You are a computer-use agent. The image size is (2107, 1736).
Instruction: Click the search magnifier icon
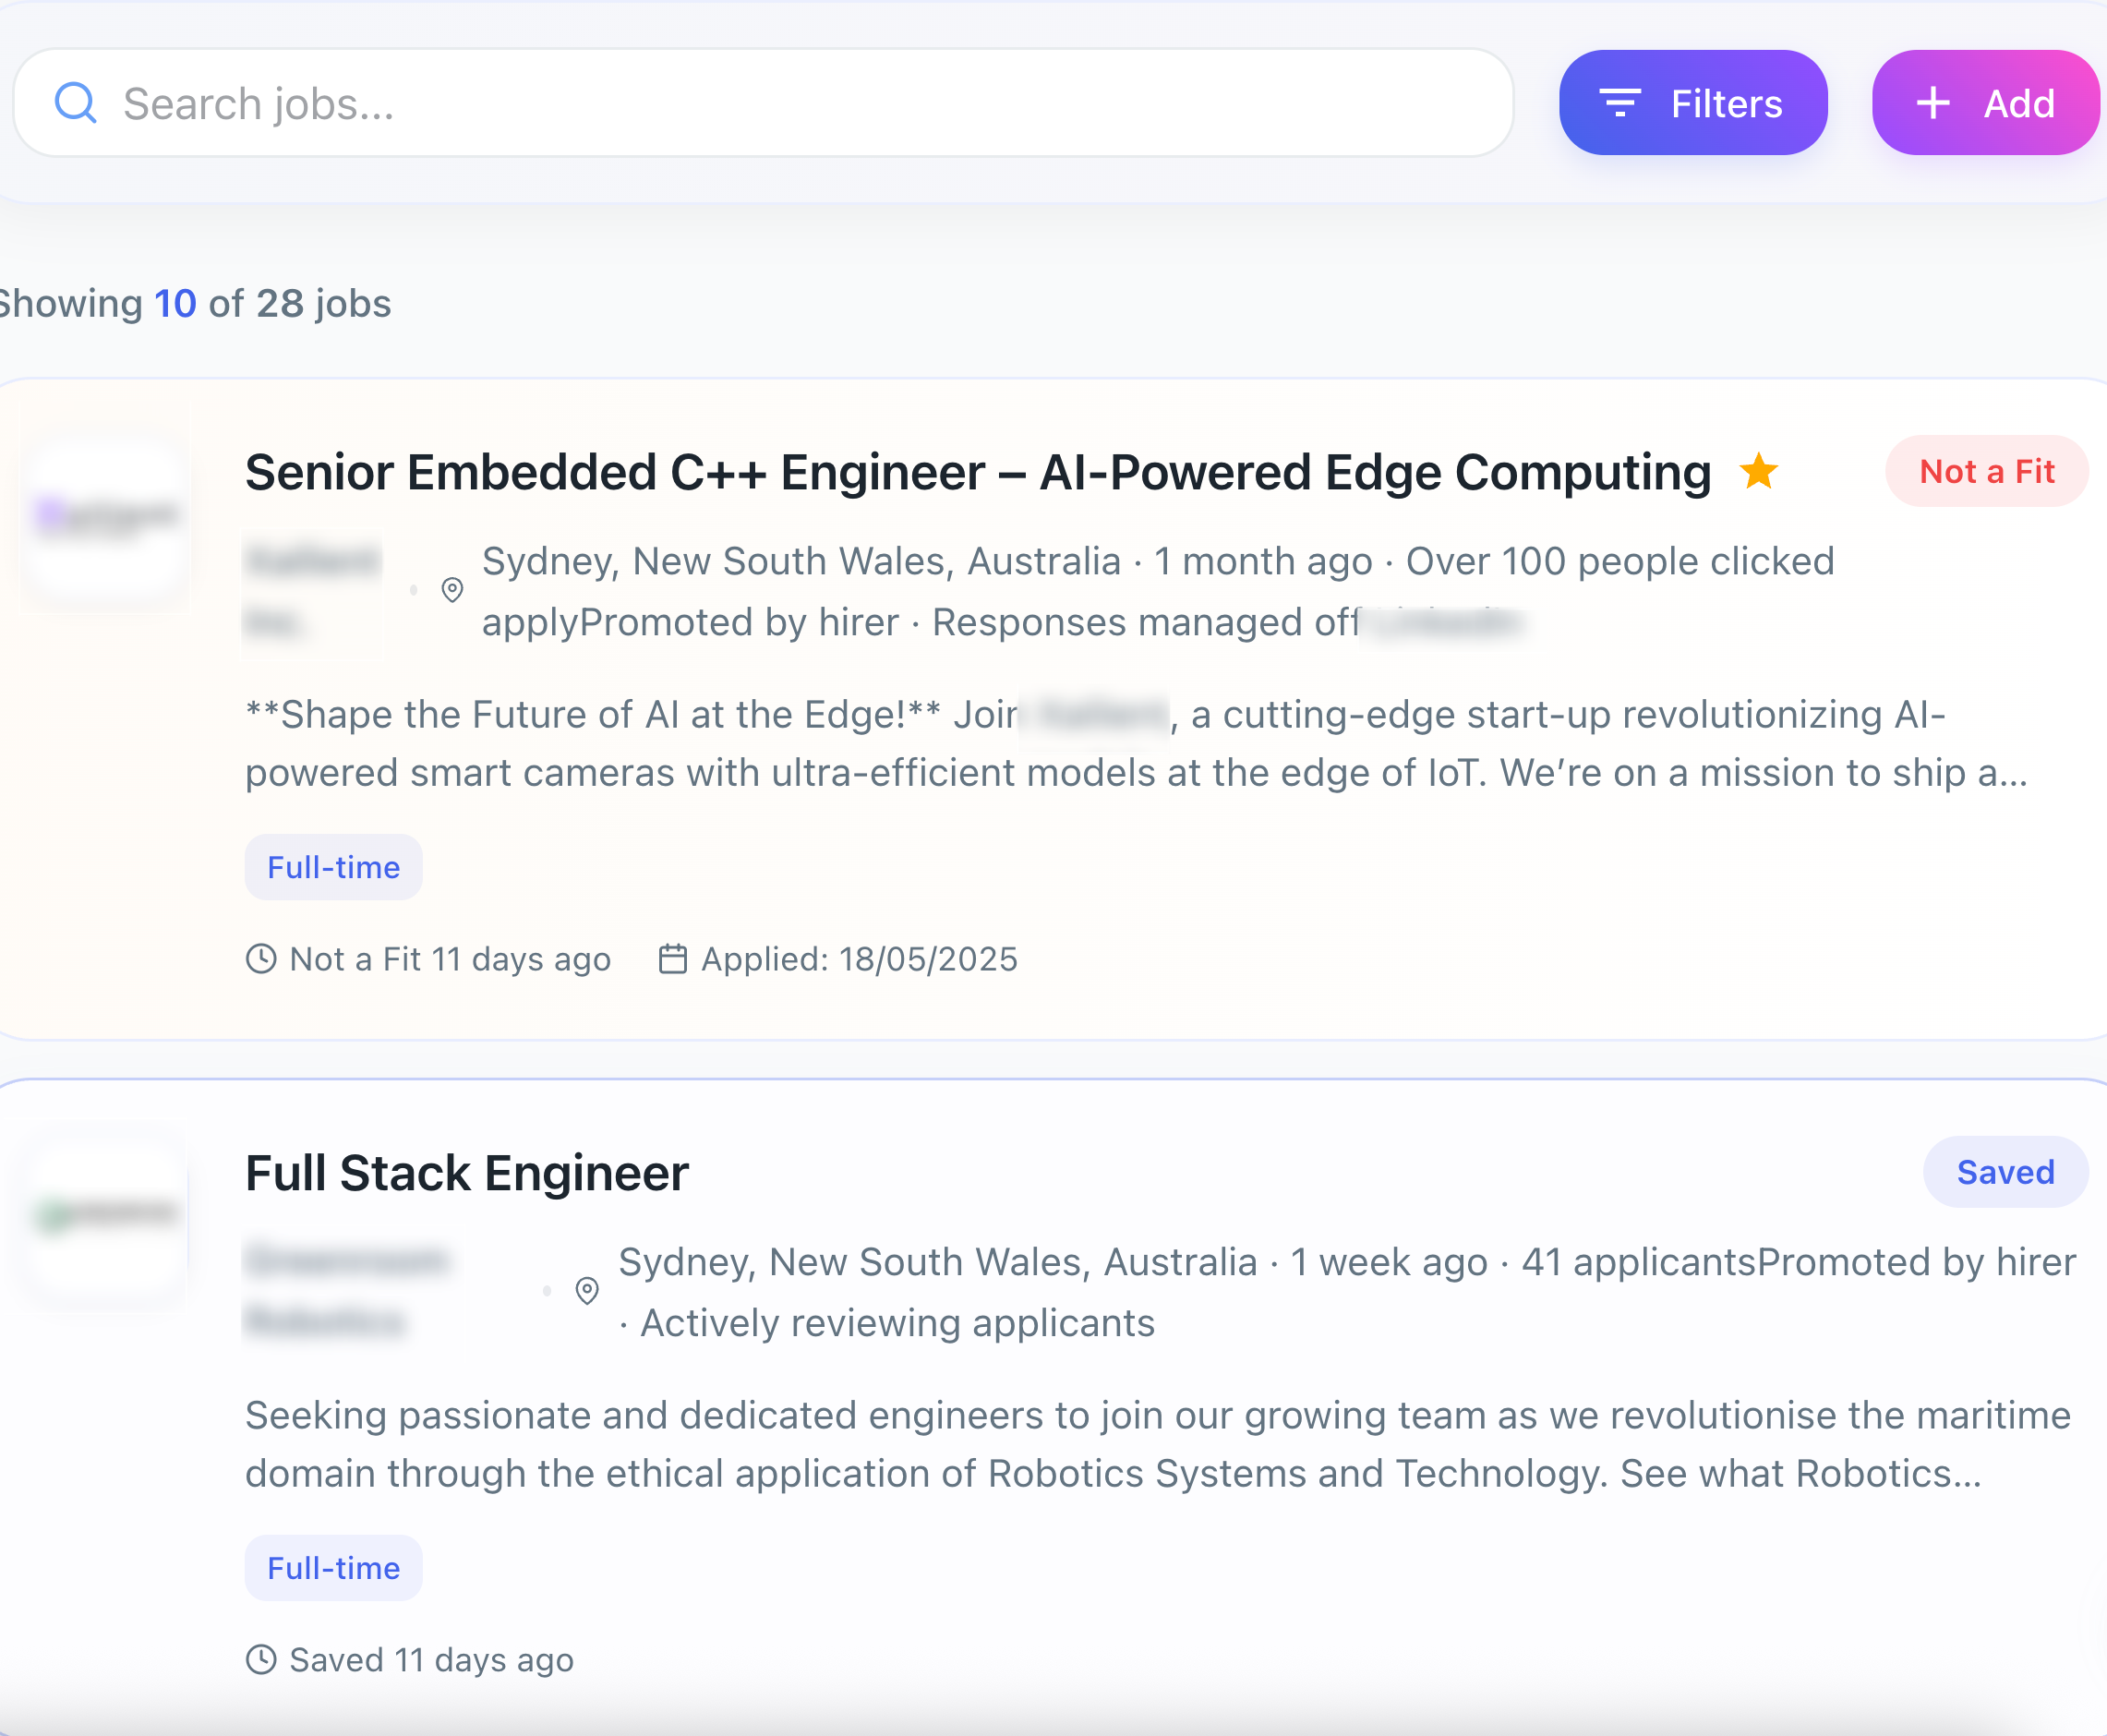point(77,101)
